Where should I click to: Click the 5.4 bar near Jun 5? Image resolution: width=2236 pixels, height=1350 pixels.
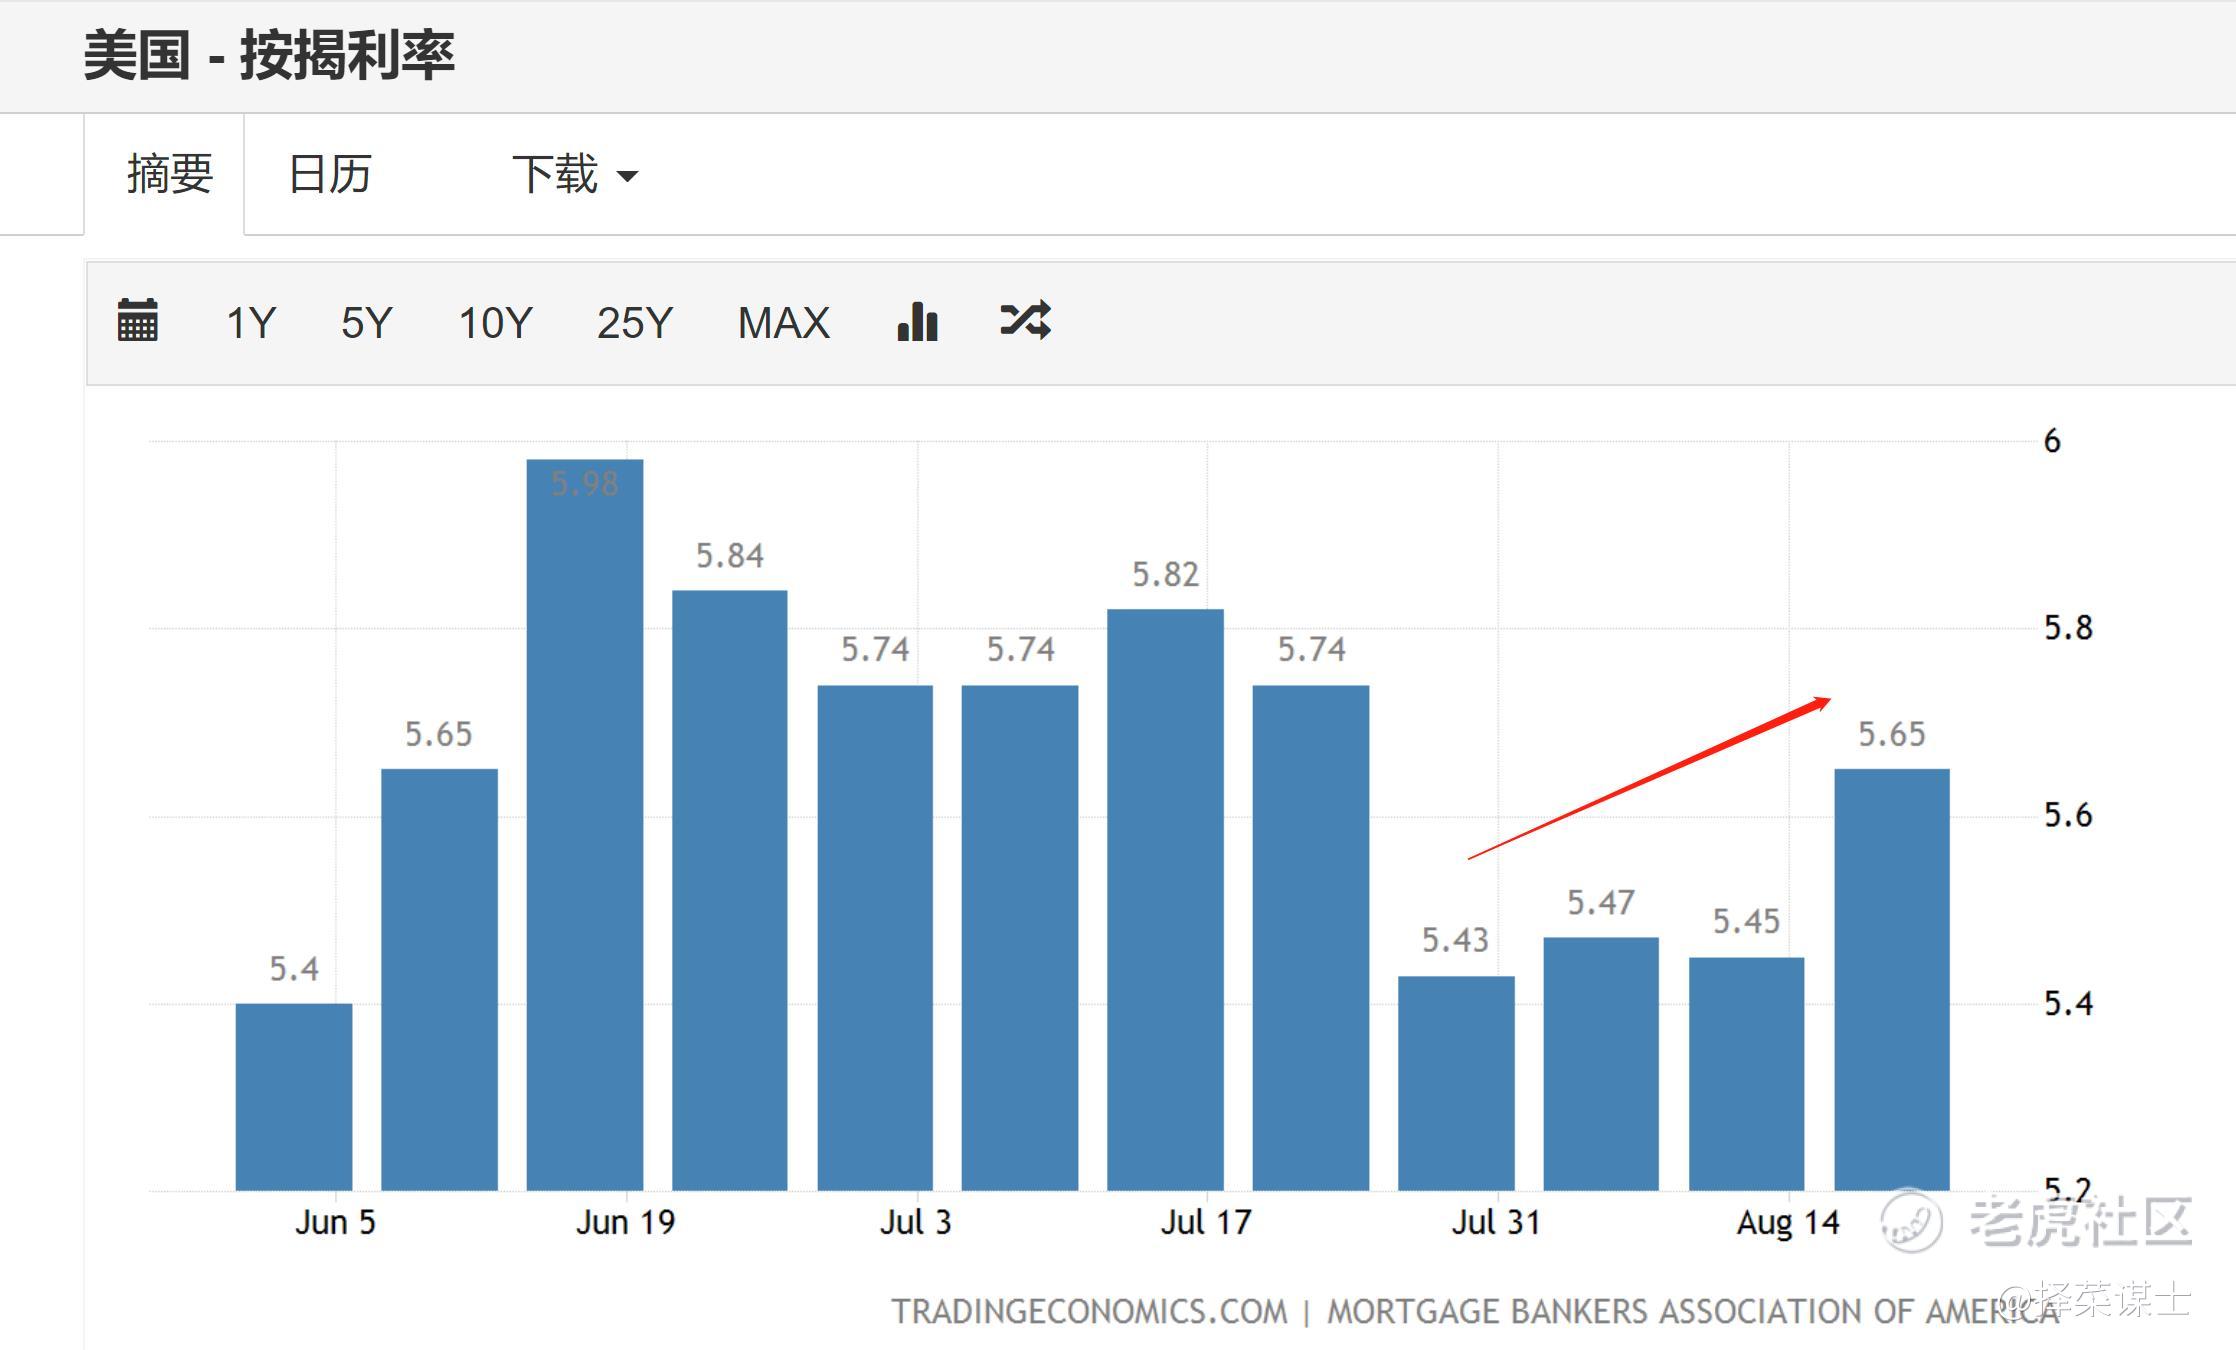[294, 1096]
